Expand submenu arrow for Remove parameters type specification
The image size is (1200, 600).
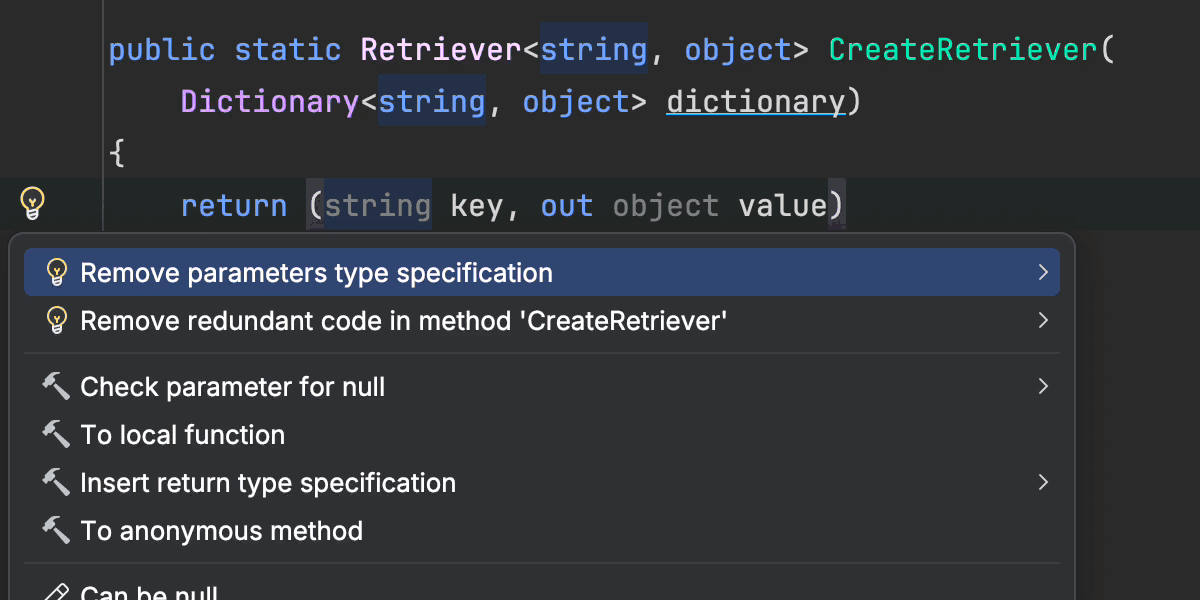click(1043, 272)
